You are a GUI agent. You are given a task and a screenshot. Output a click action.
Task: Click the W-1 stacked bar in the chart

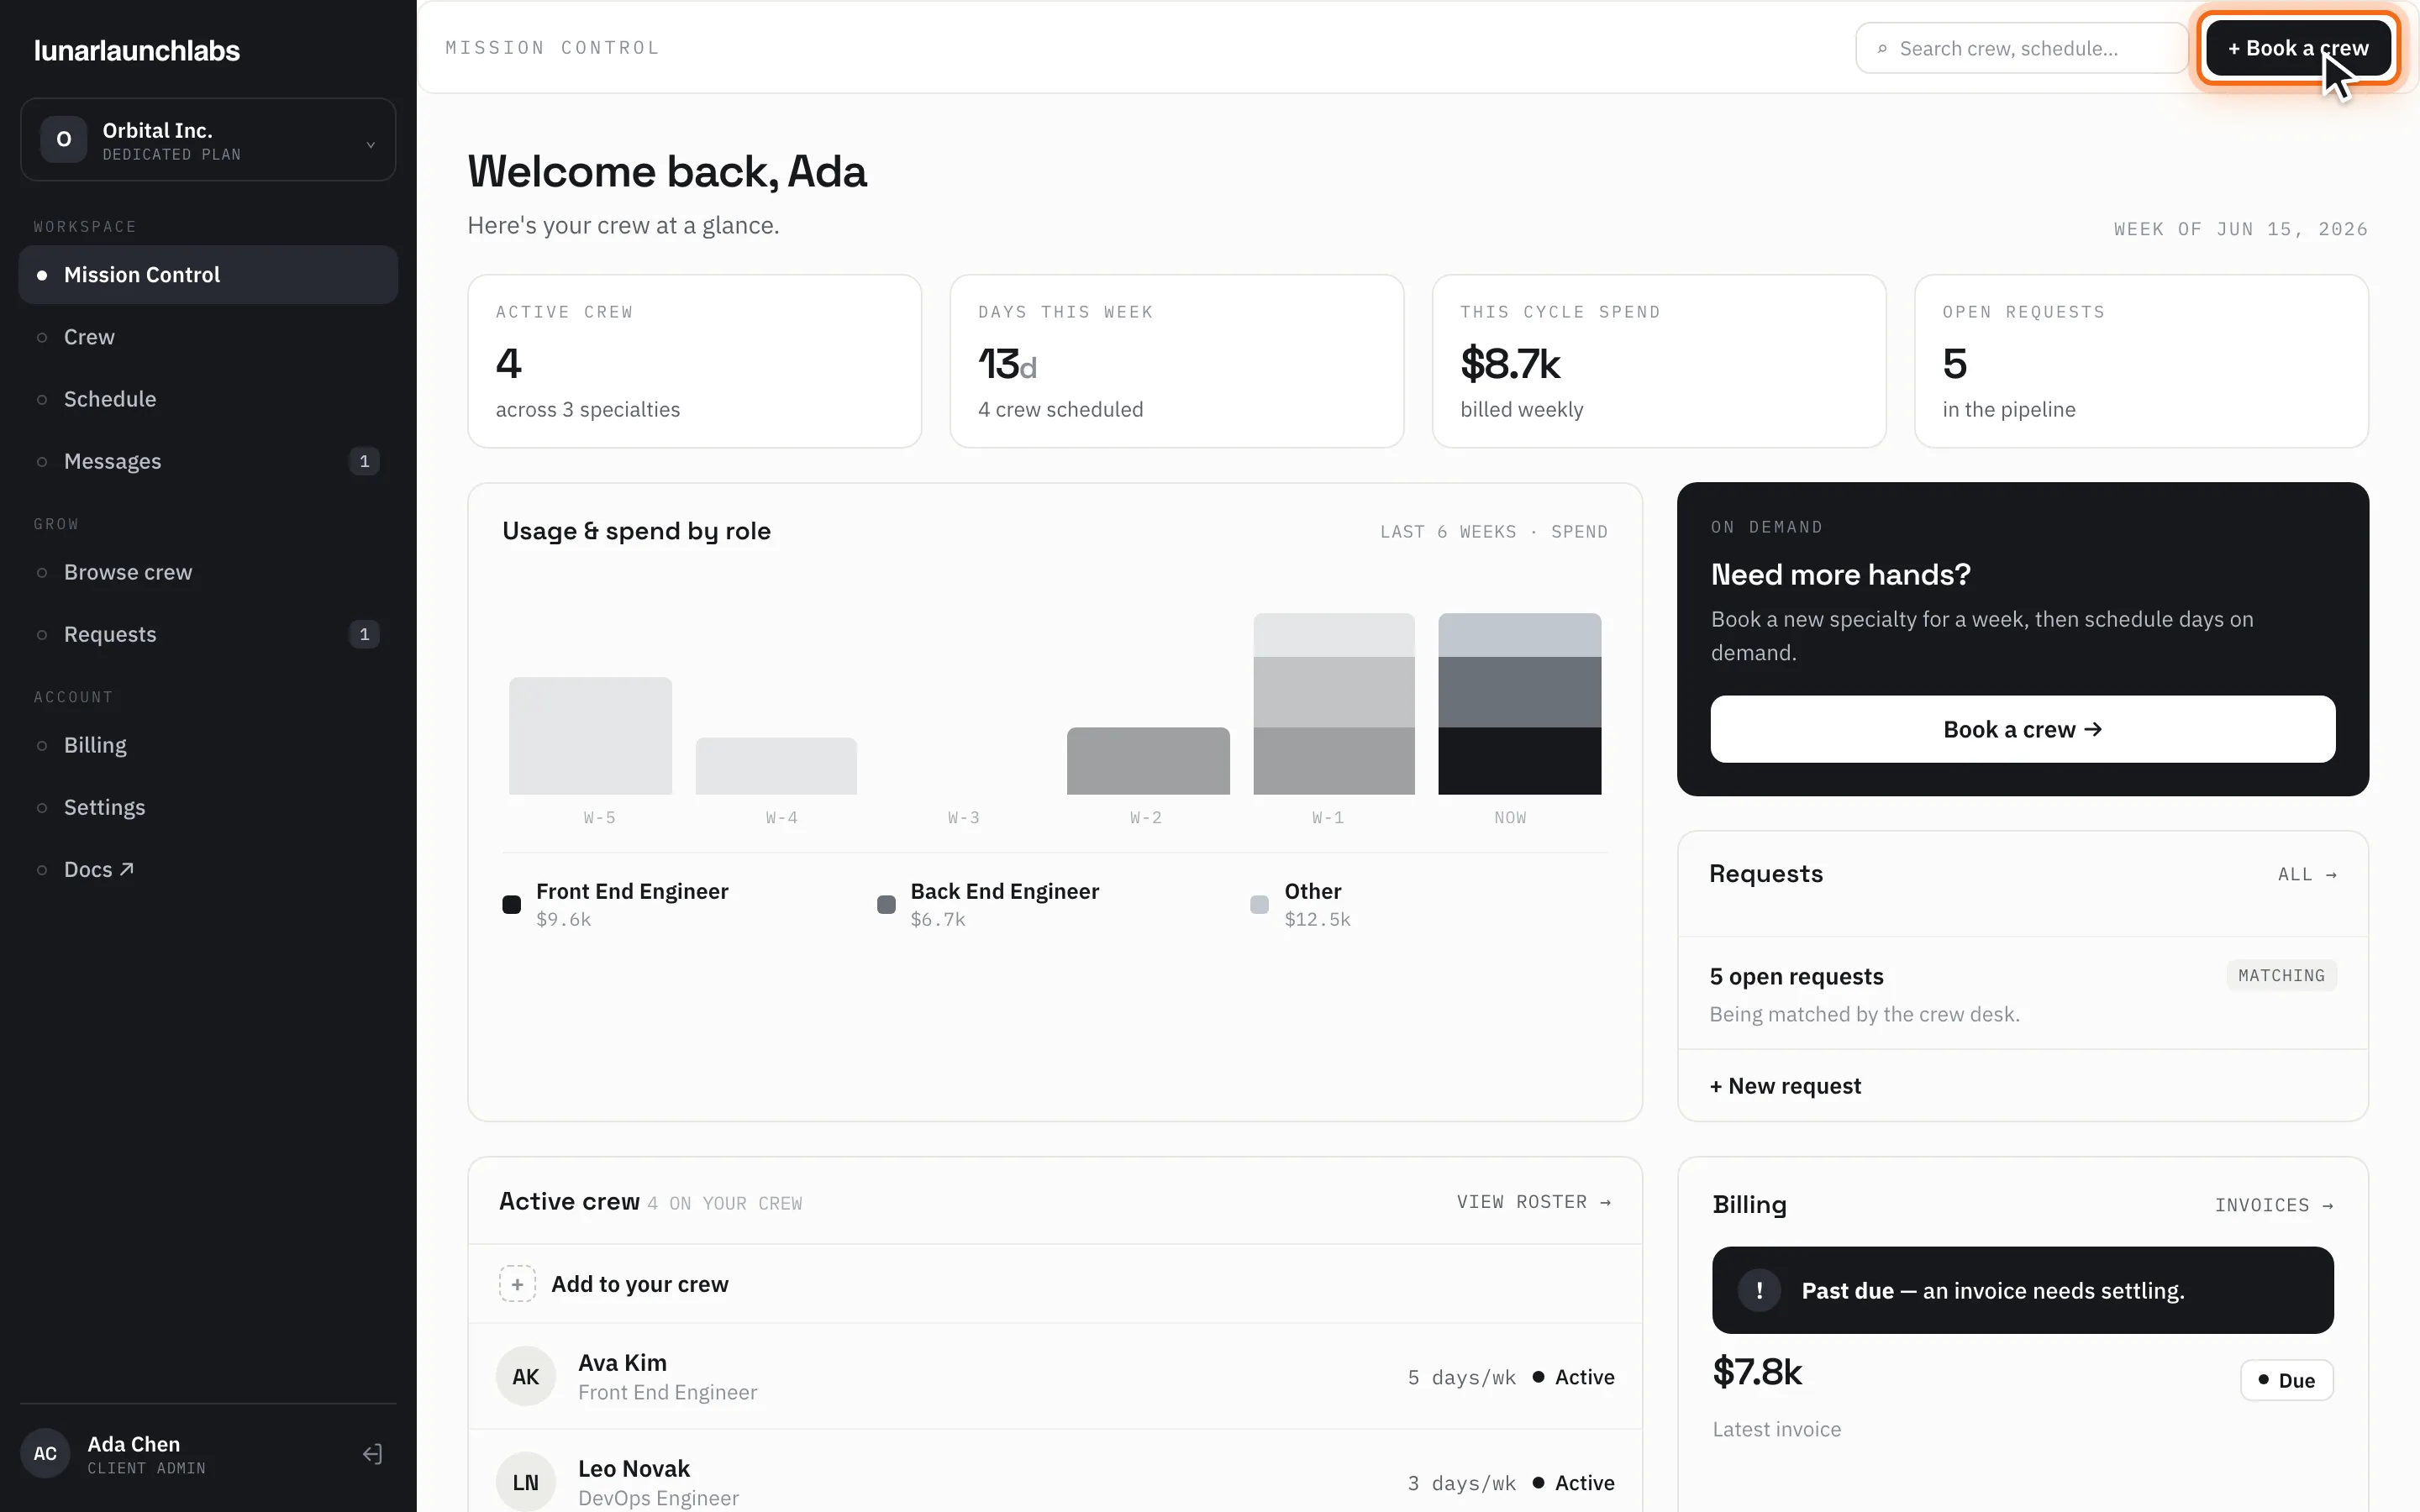(x=1334, y=704)
